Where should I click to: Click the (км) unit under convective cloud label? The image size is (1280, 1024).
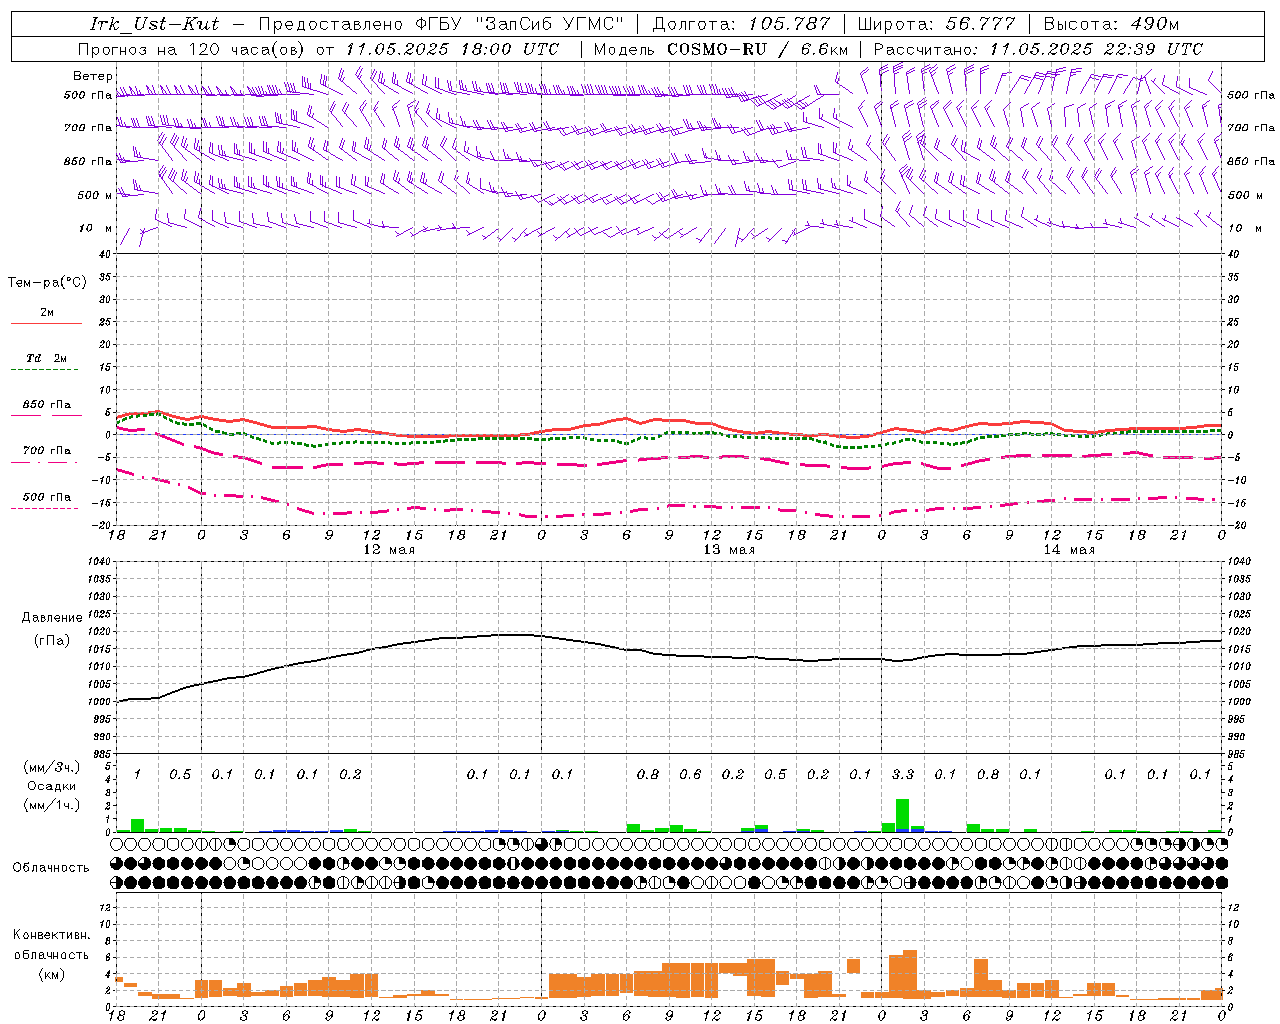51,974
